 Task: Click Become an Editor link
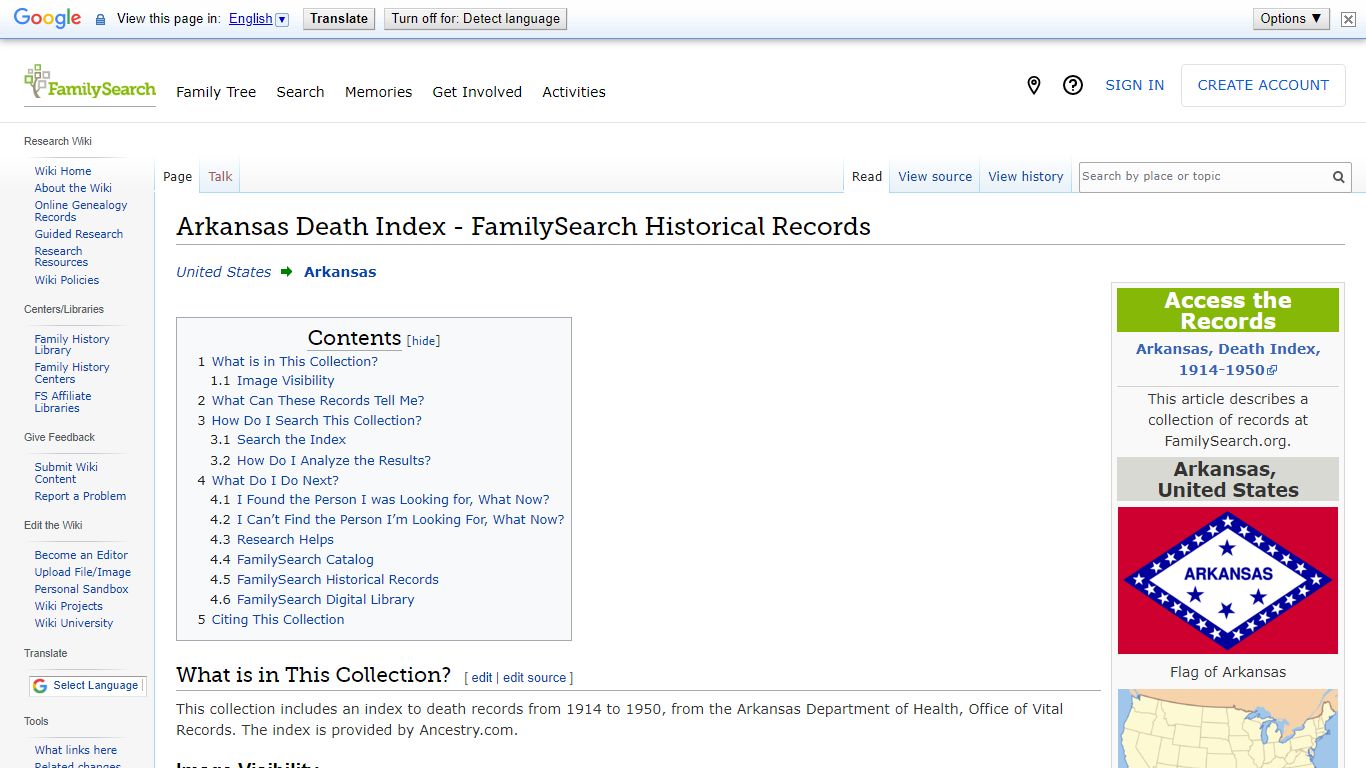coord(81,555)
